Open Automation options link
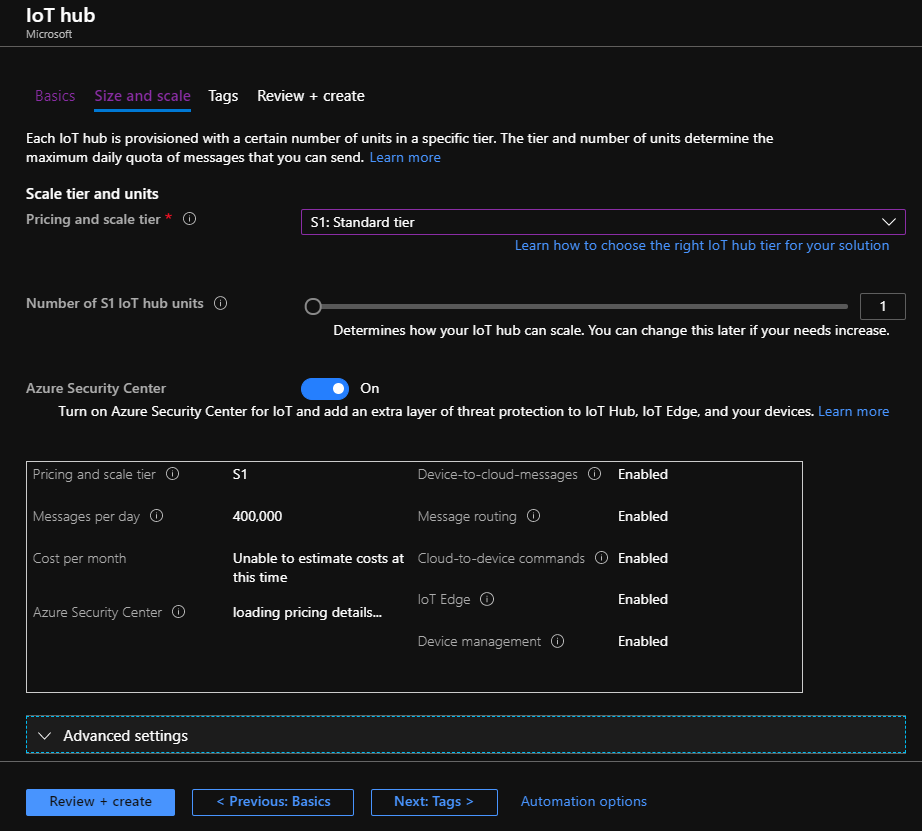This screenshot has width=922, height=831. 583,802
